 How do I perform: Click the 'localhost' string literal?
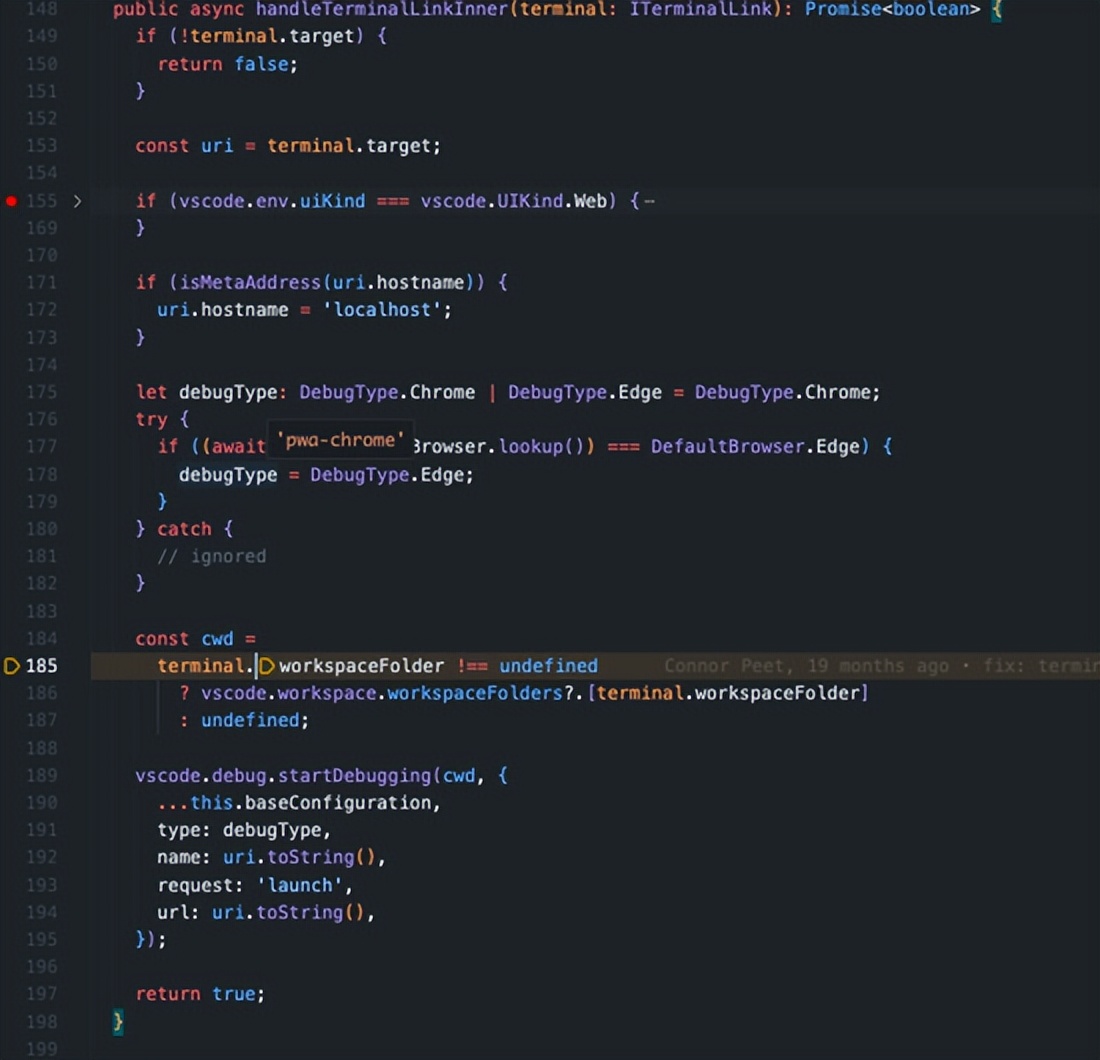382,310
